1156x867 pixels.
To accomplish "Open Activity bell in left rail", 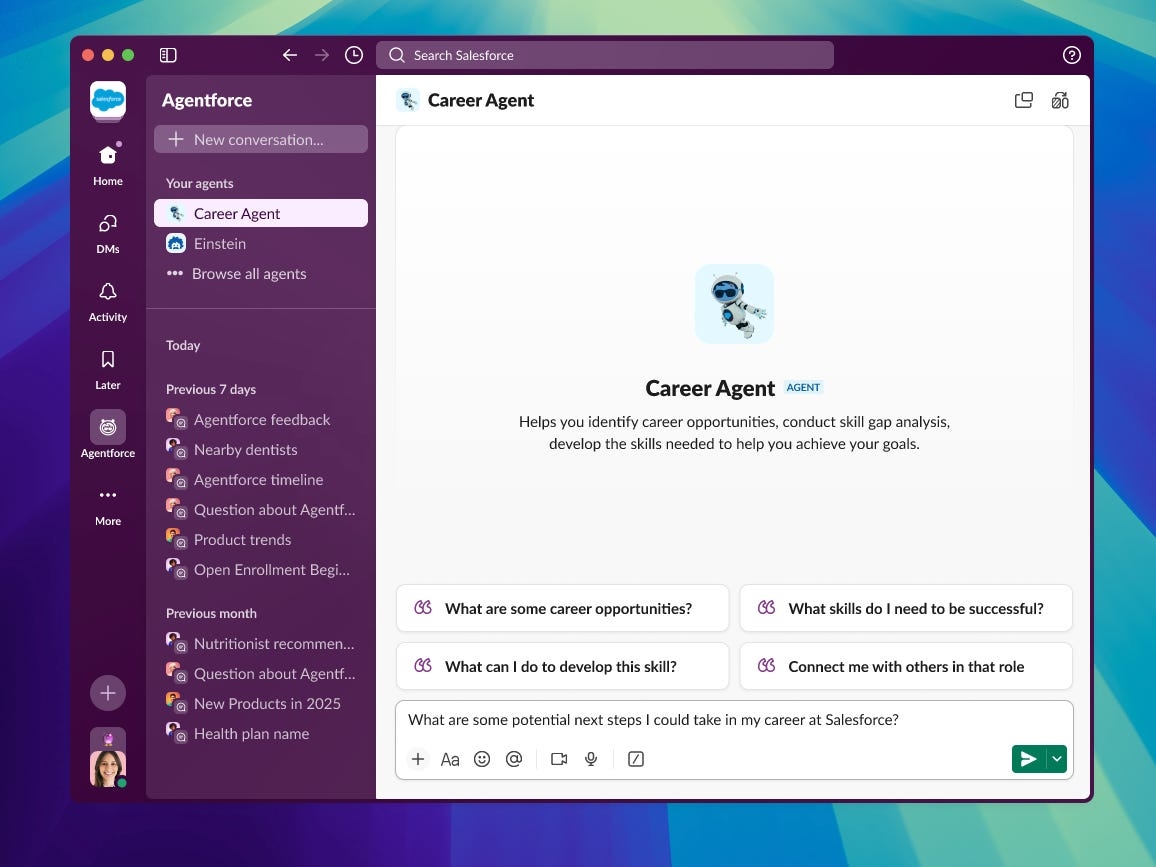I will 108,301.
